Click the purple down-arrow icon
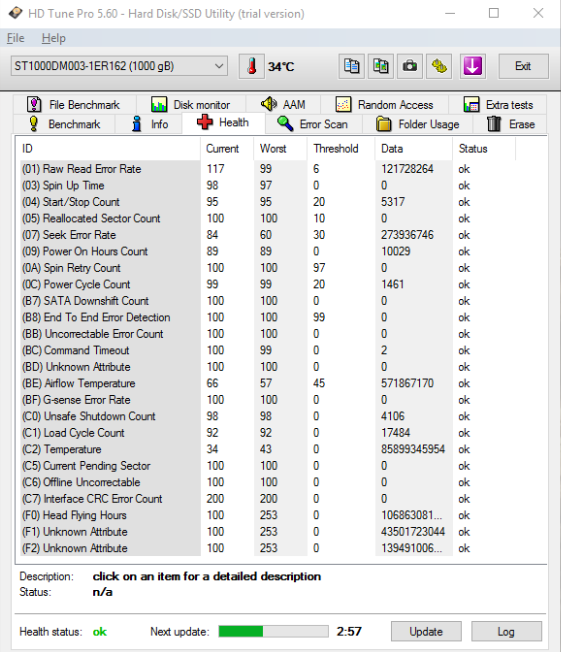 473,67
